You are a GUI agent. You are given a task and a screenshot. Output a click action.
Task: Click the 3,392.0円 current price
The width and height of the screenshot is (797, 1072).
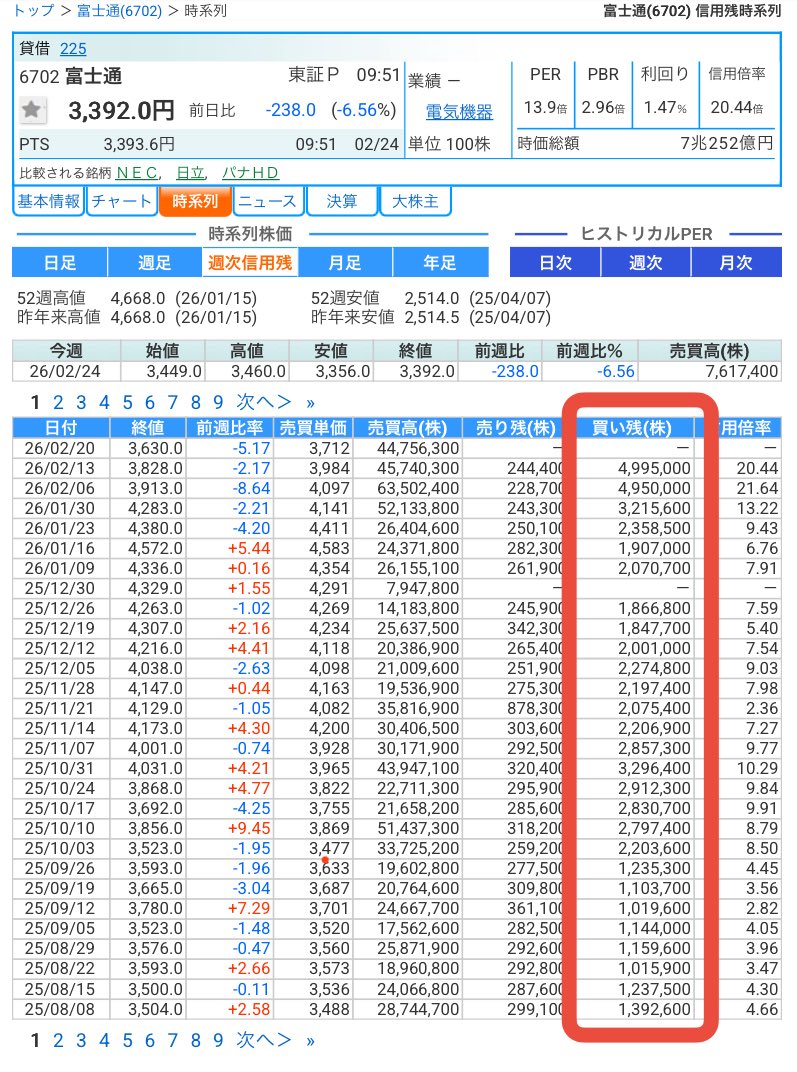pyautogui.click(x=121, y=111)
